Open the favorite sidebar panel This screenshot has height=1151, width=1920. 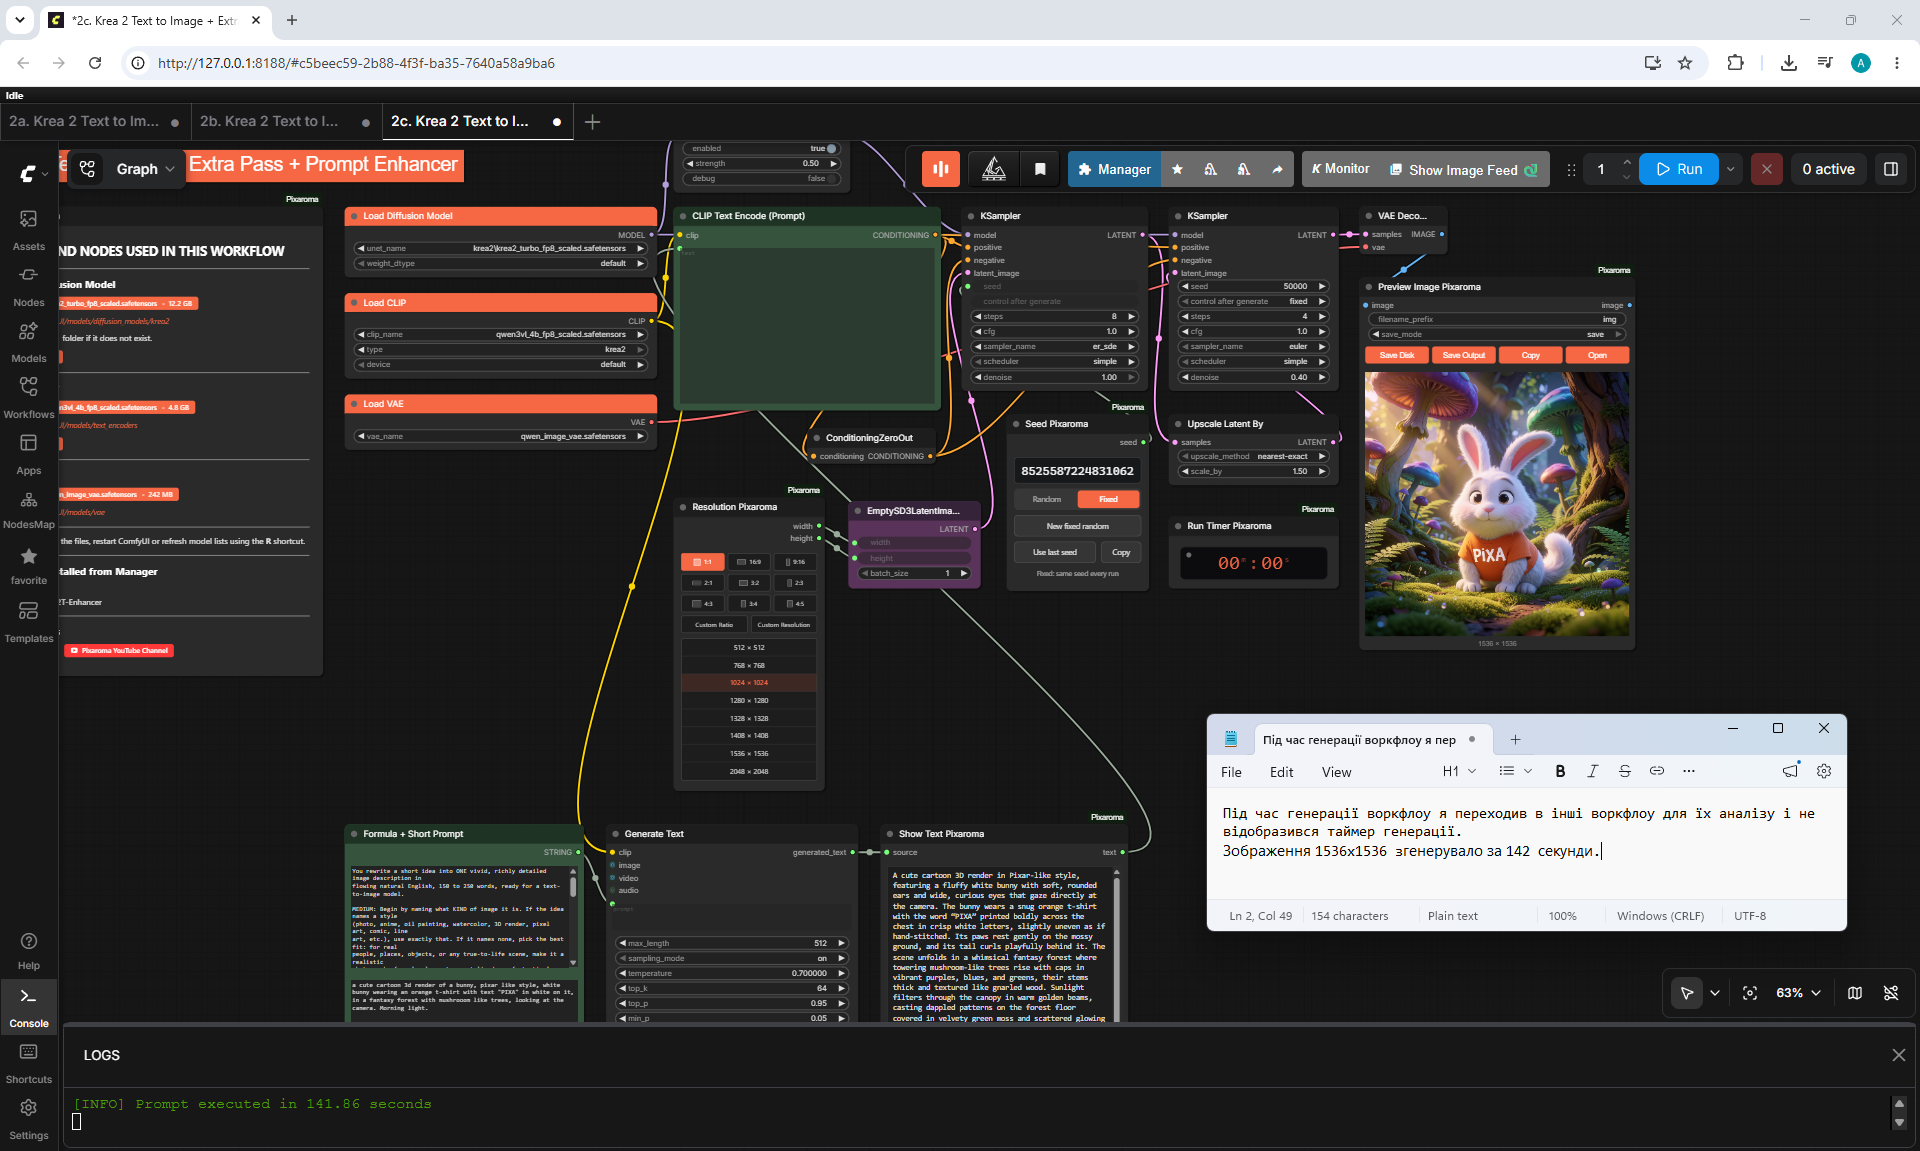[x=28, y=565]
